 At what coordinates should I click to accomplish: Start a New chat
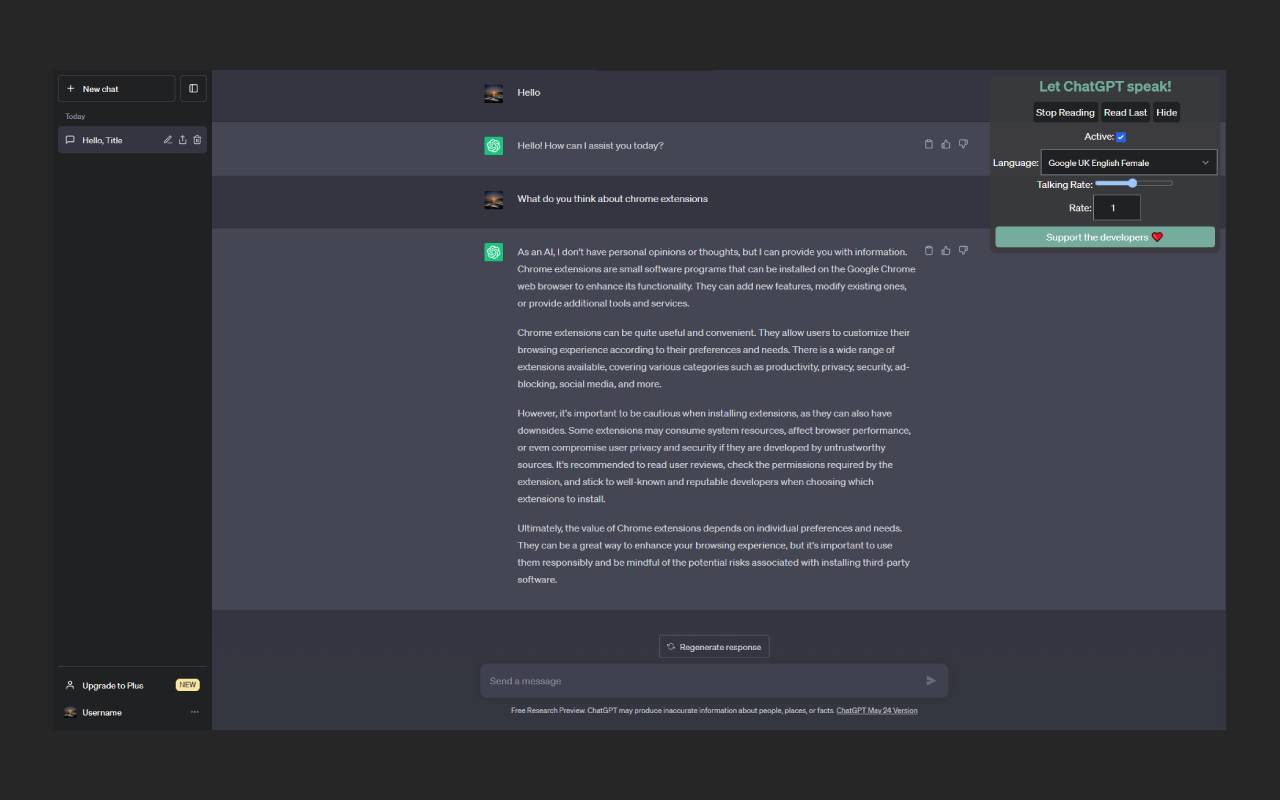117,88
